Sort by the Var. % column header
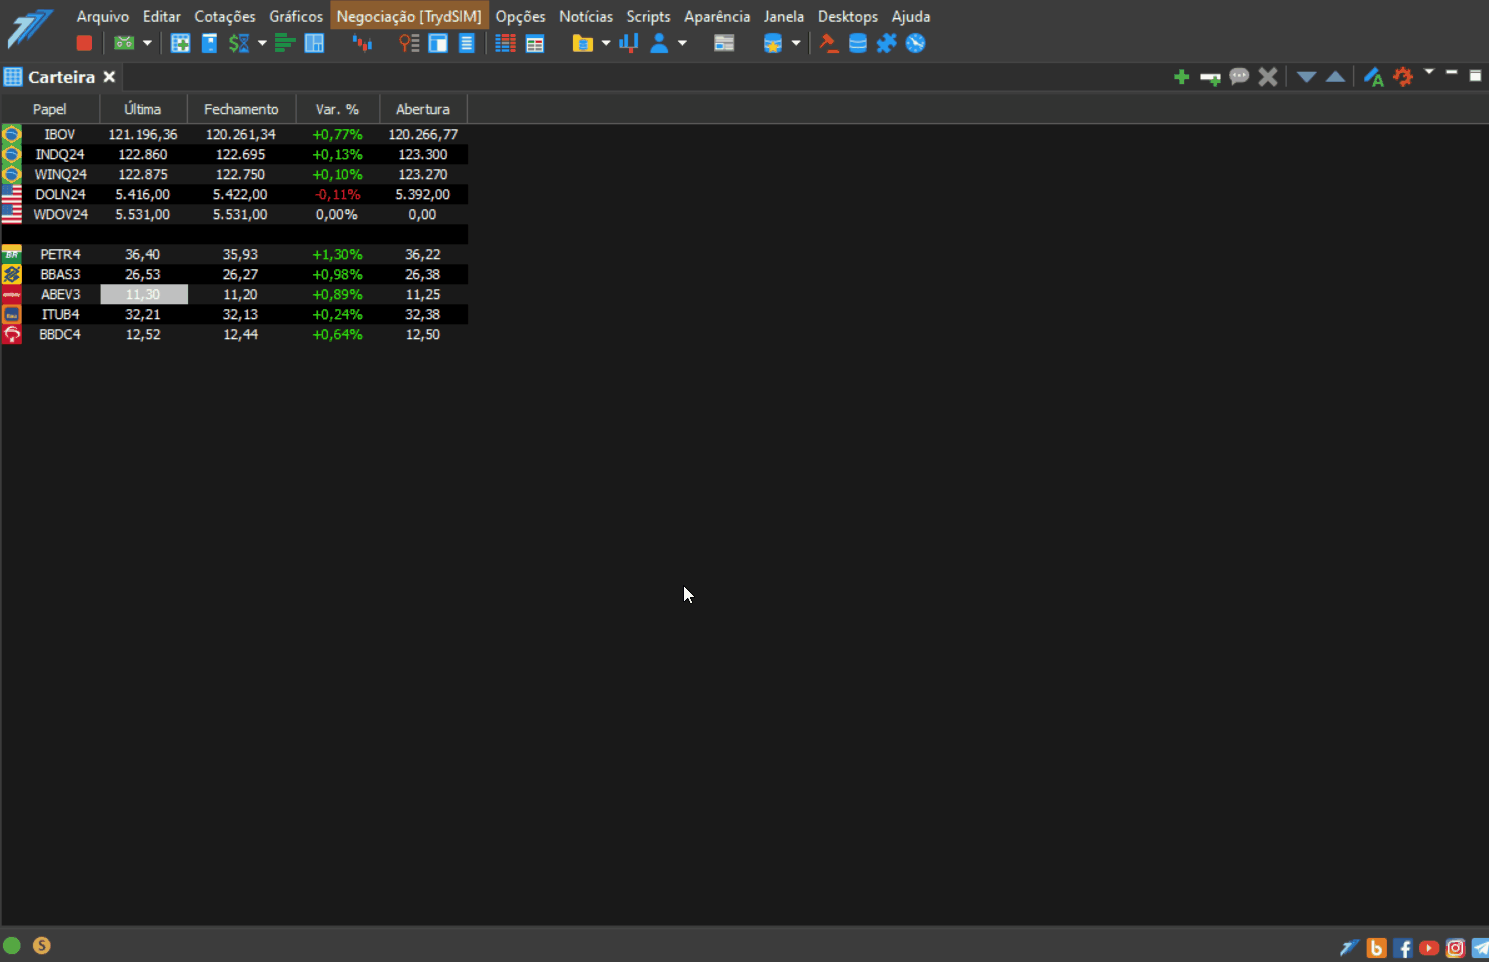The width and height of the screenshot is (1489, 962). click(x=338, y=109)
